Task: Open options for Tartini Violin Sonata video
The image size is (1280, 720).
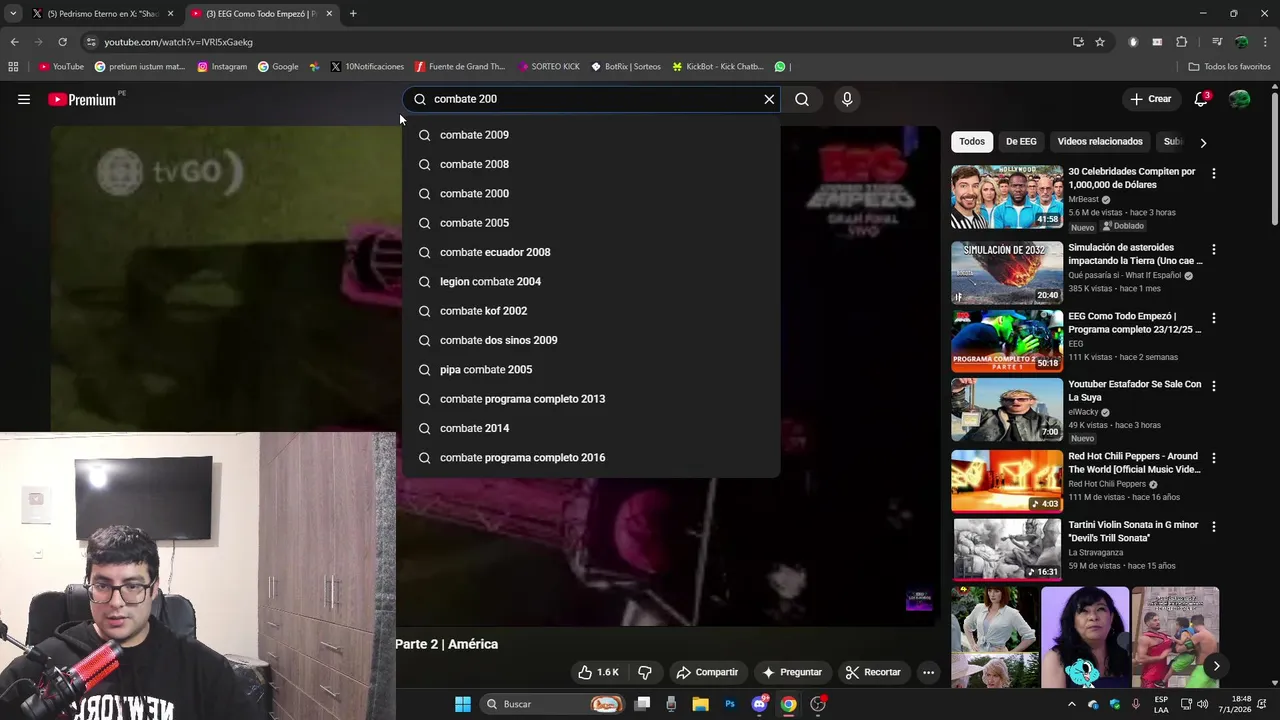Action: pyautogui.click(x=1214, y=526)
